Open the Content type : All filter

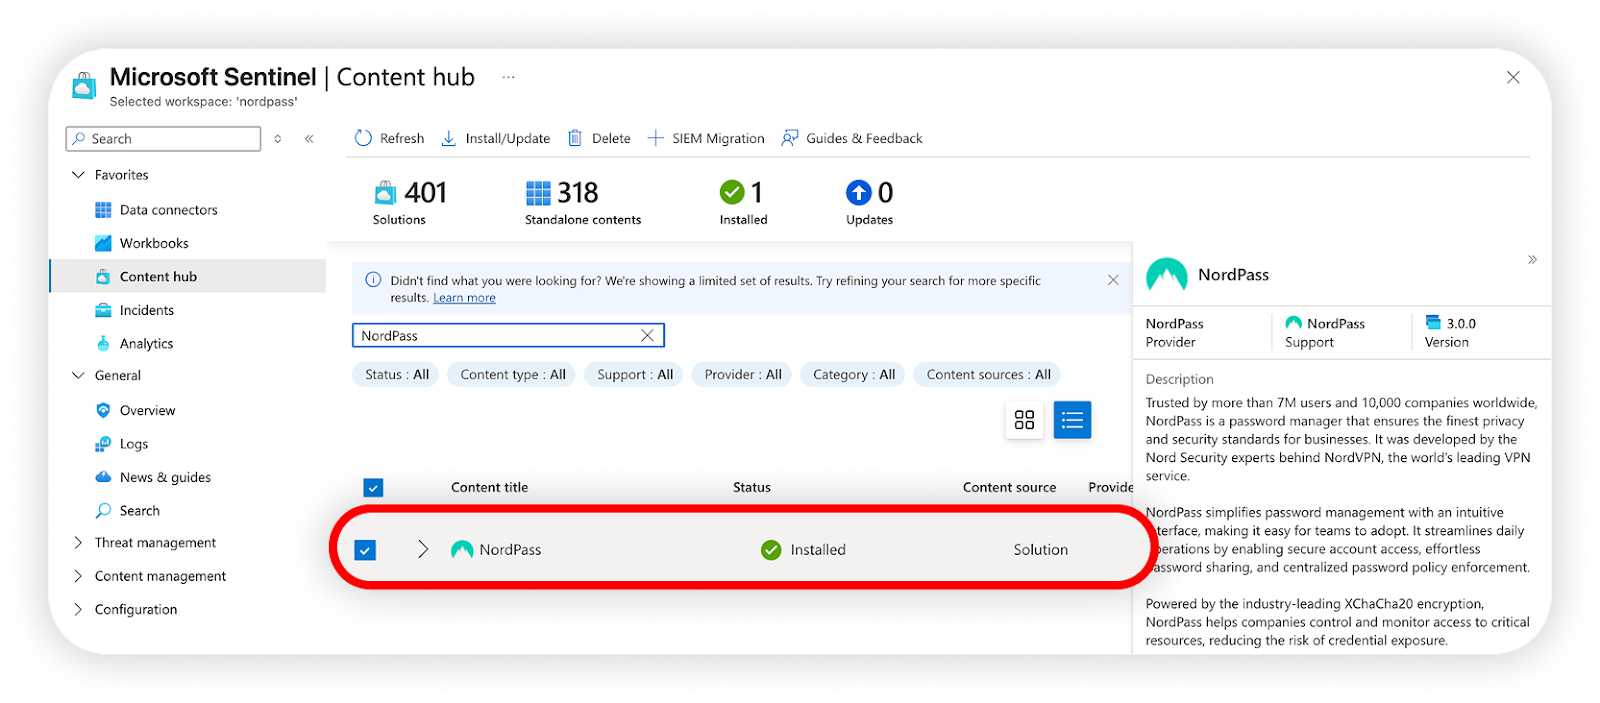[513, 375]
